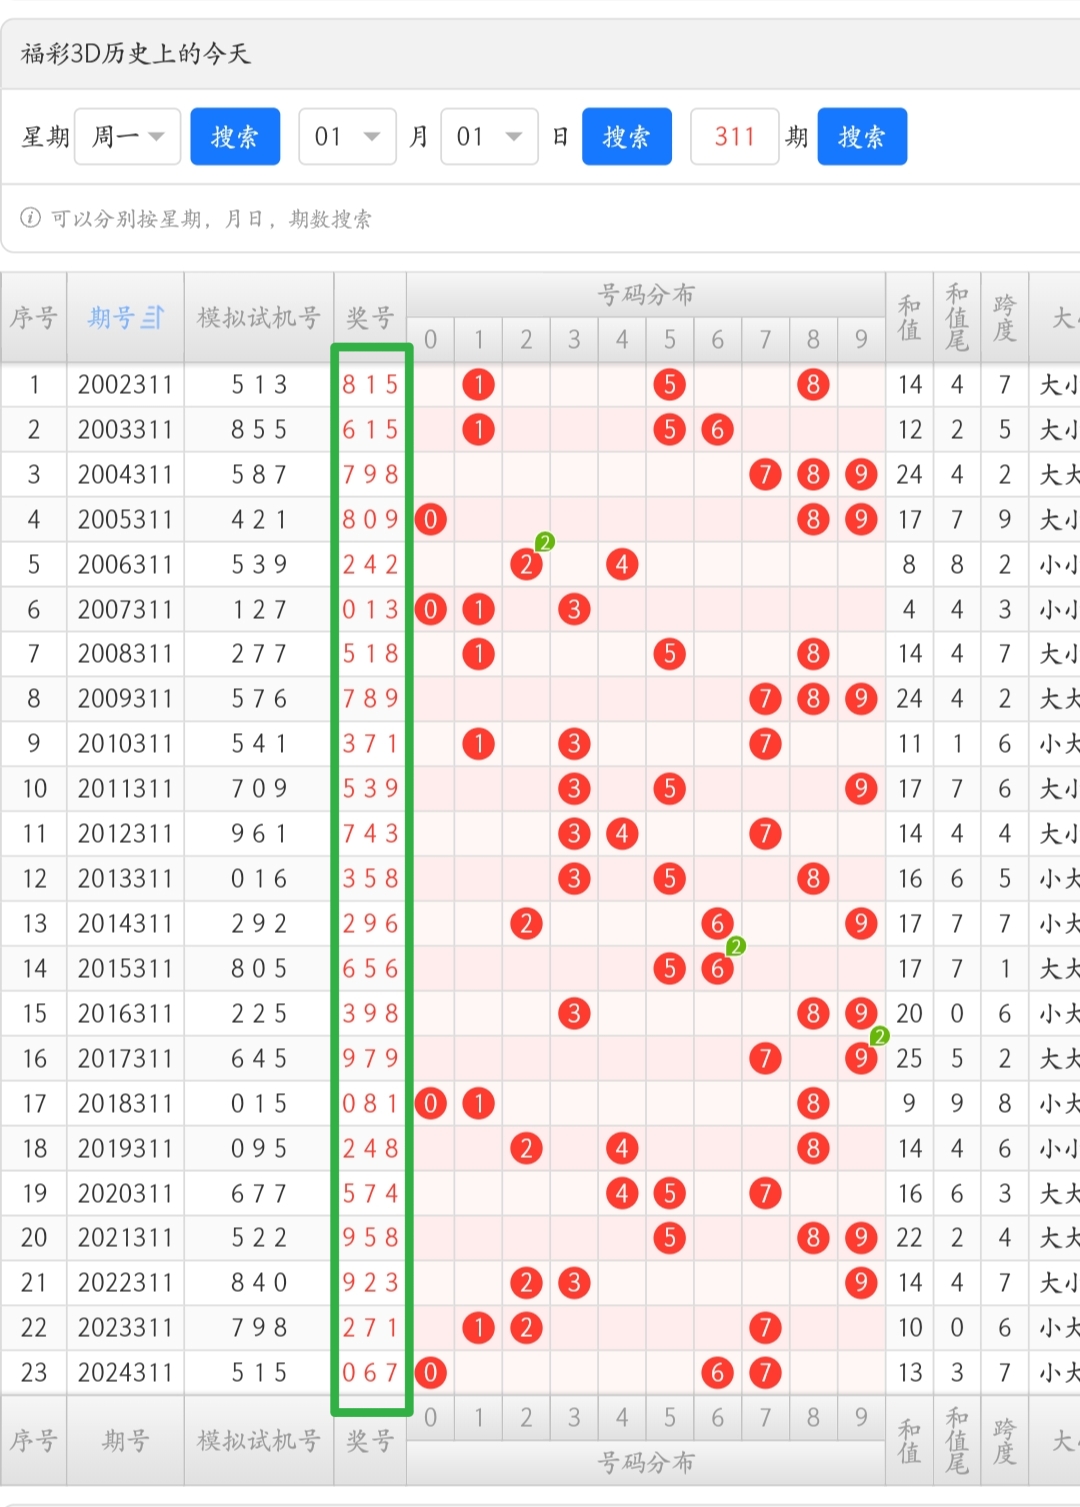
Task: Click the red 2 ball in row 2023311
Action: coord(526,1328)
